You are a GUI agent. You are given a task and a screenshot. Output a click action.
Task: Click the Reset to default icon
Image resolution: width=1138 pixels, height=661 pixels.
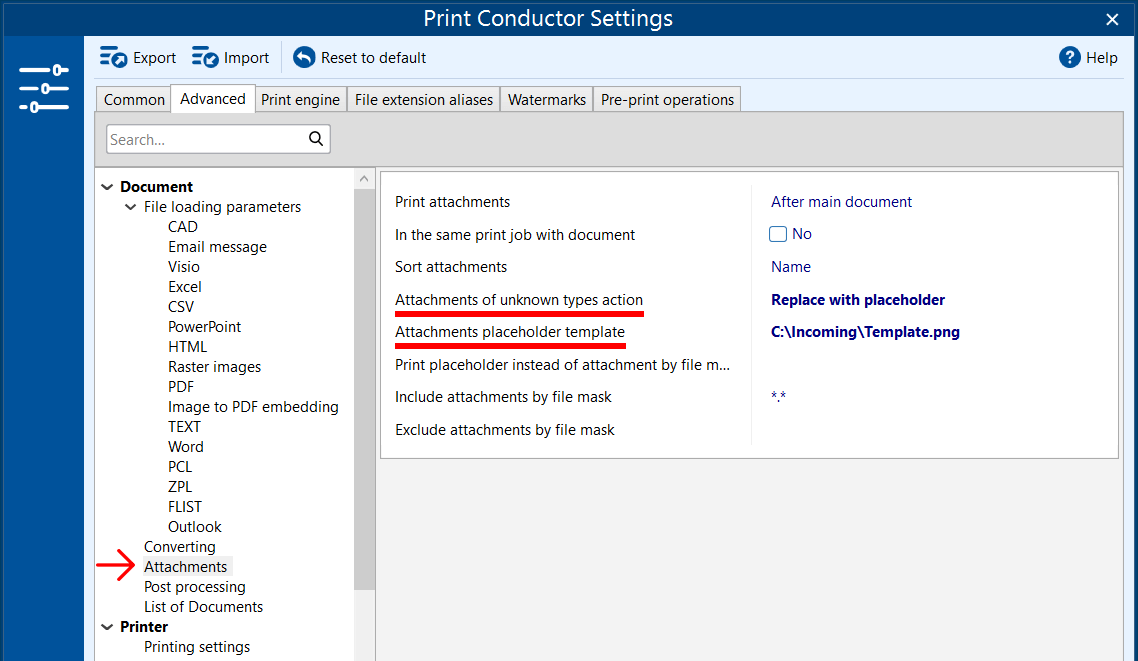tap(304, 57)
